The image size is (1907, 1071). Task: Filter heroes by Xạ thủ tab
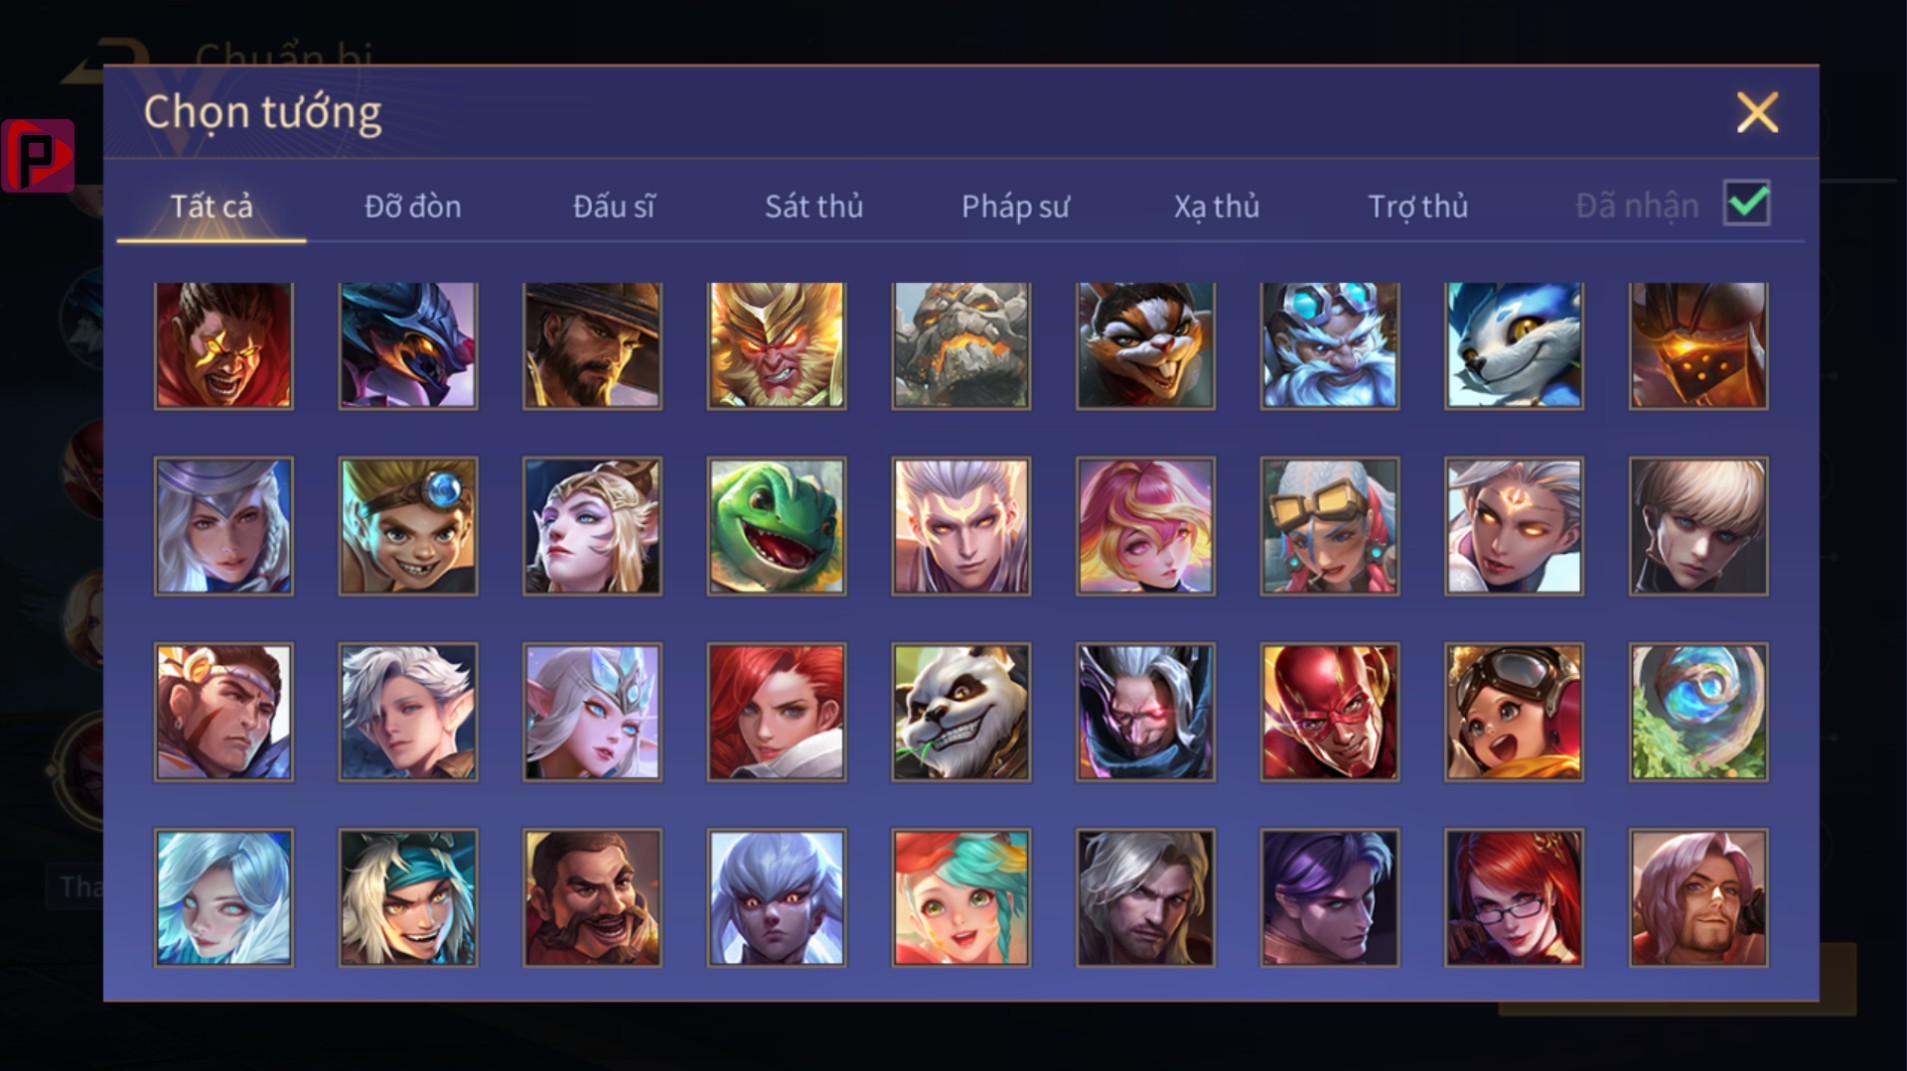tap(1216, 206)
